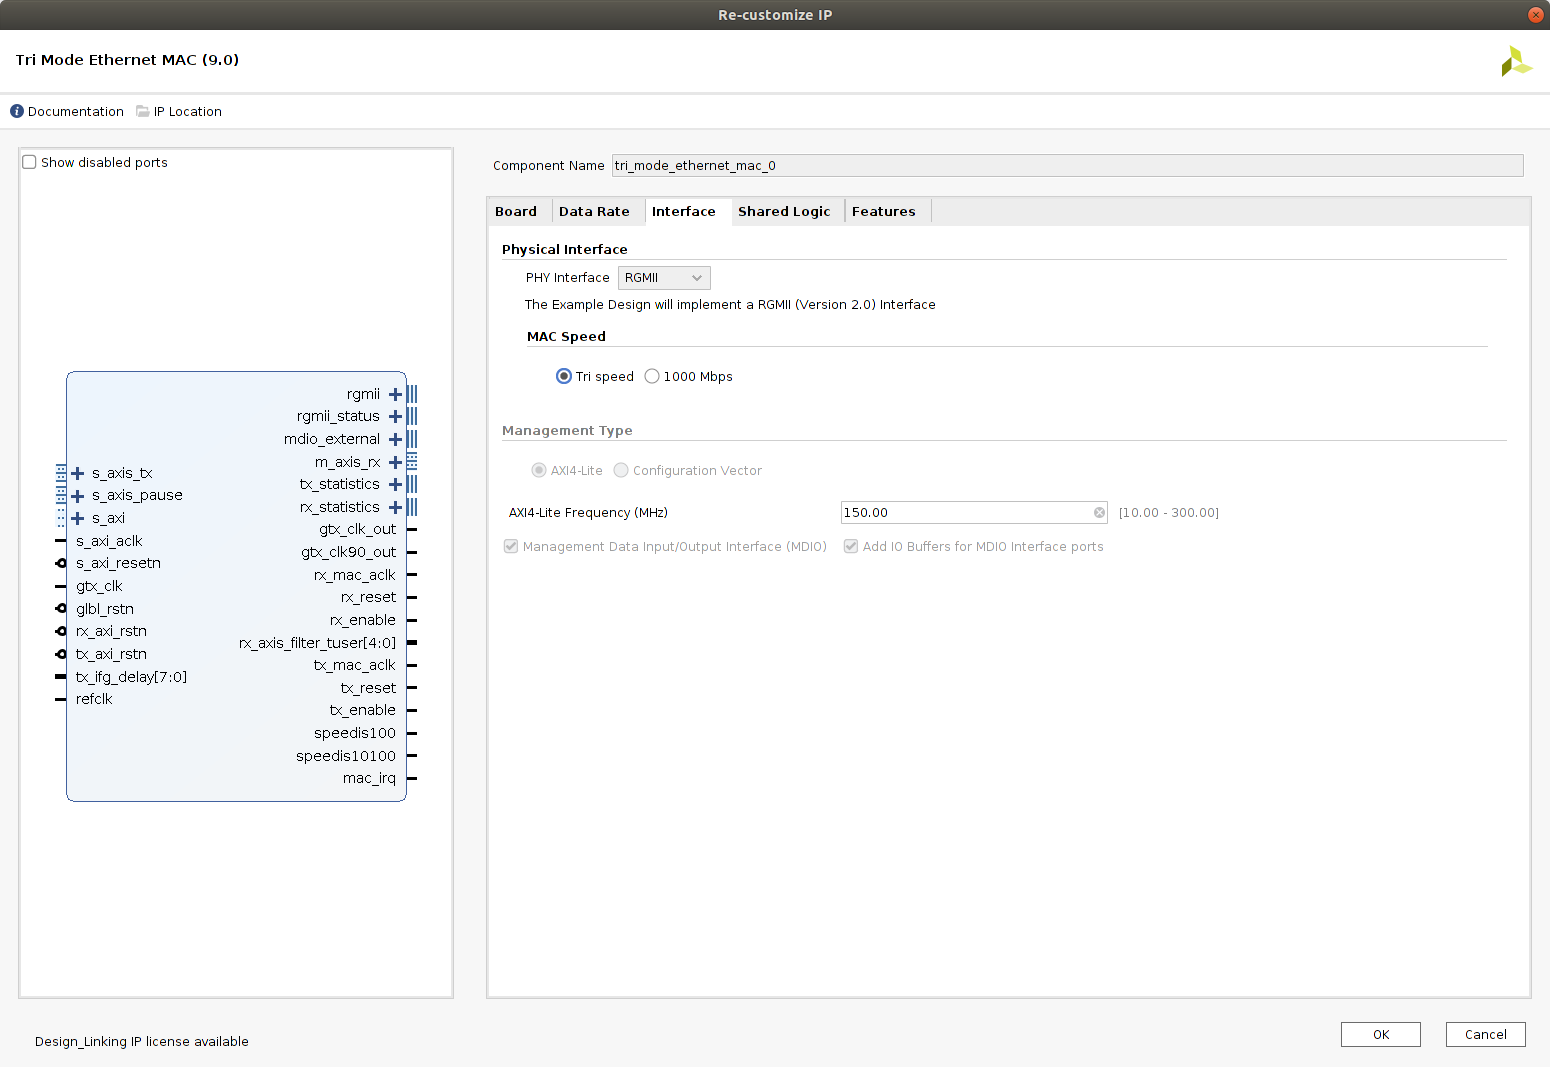1550x1067 pixels.
Task: Click the s_axi_aclk port label
Action: pyautogui.click(x=109, y=542)
